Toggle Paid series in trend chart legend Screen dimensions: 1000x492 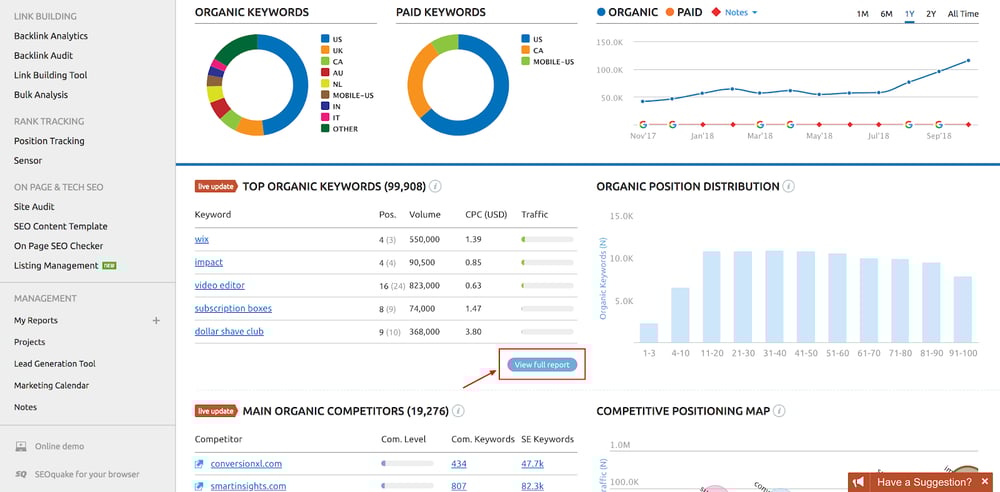coord(682,12)
